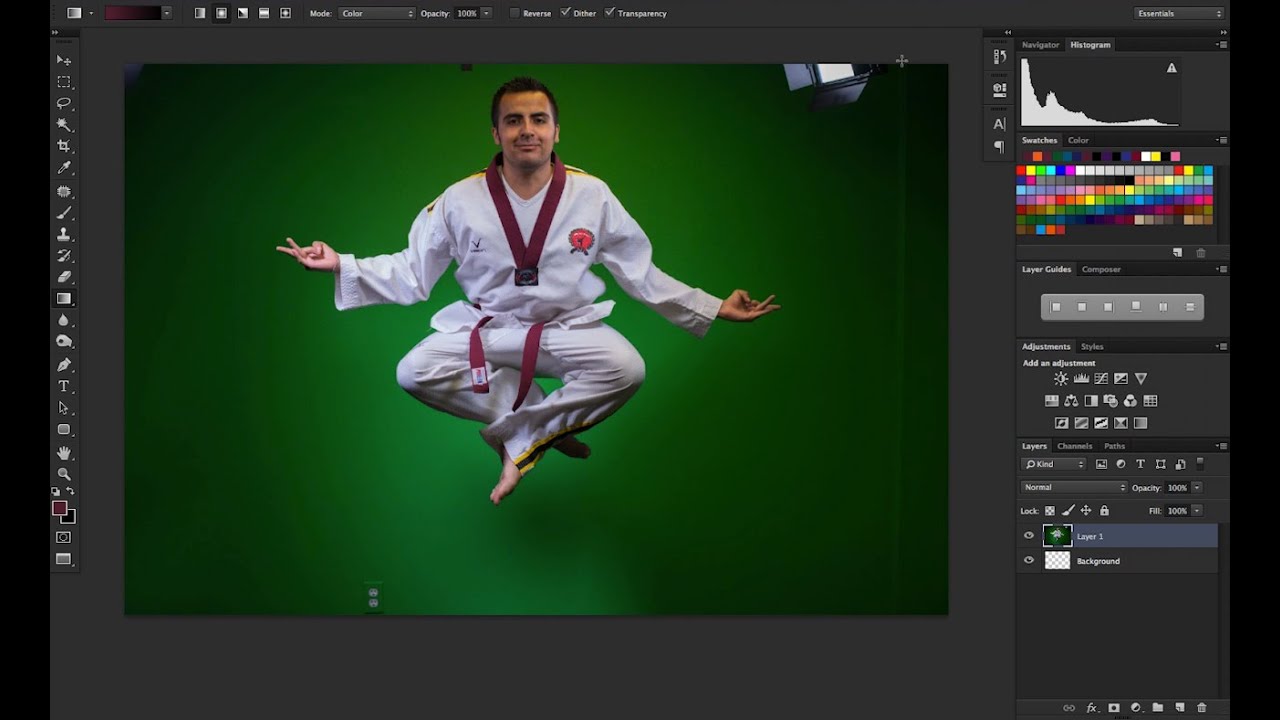
Task: Switch to the Composer tab
Action: point(1101,269)
